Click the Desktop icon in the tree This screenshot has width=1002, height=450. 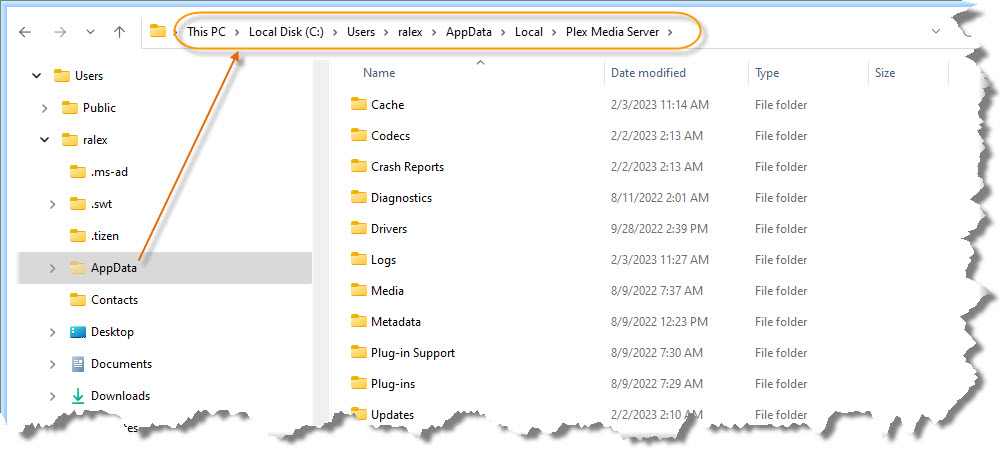(x=78, y=332)
